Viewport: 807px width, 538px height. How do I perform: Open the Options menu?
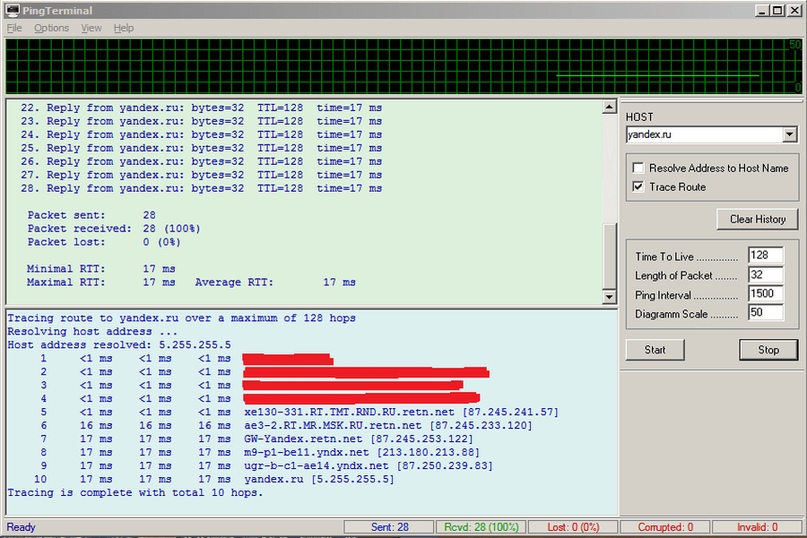(51, 28)
